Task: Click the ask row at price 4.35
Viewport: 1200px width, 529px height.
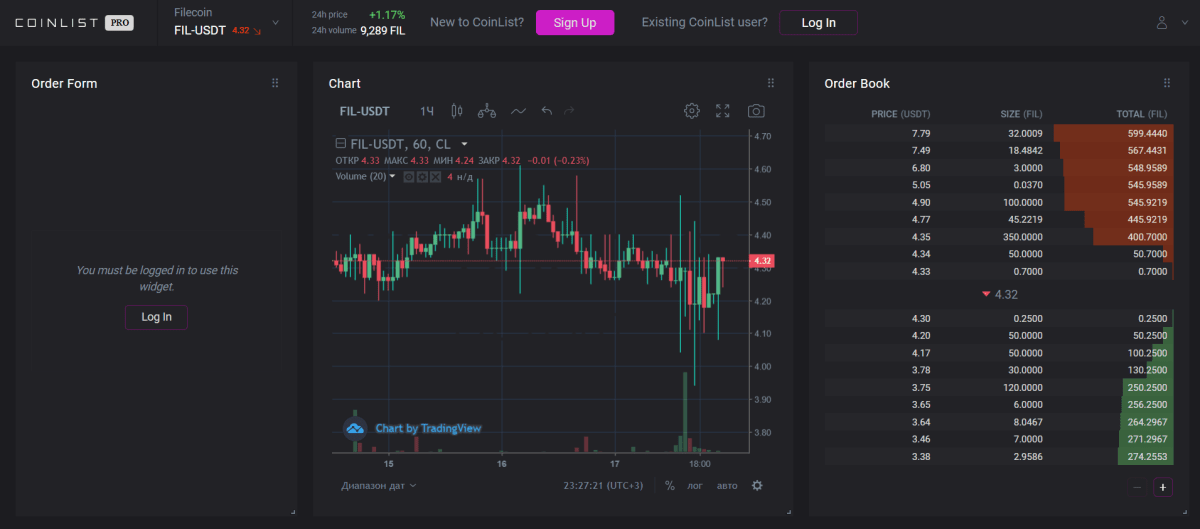Action: pyautogui.click(x=998, y=237)
